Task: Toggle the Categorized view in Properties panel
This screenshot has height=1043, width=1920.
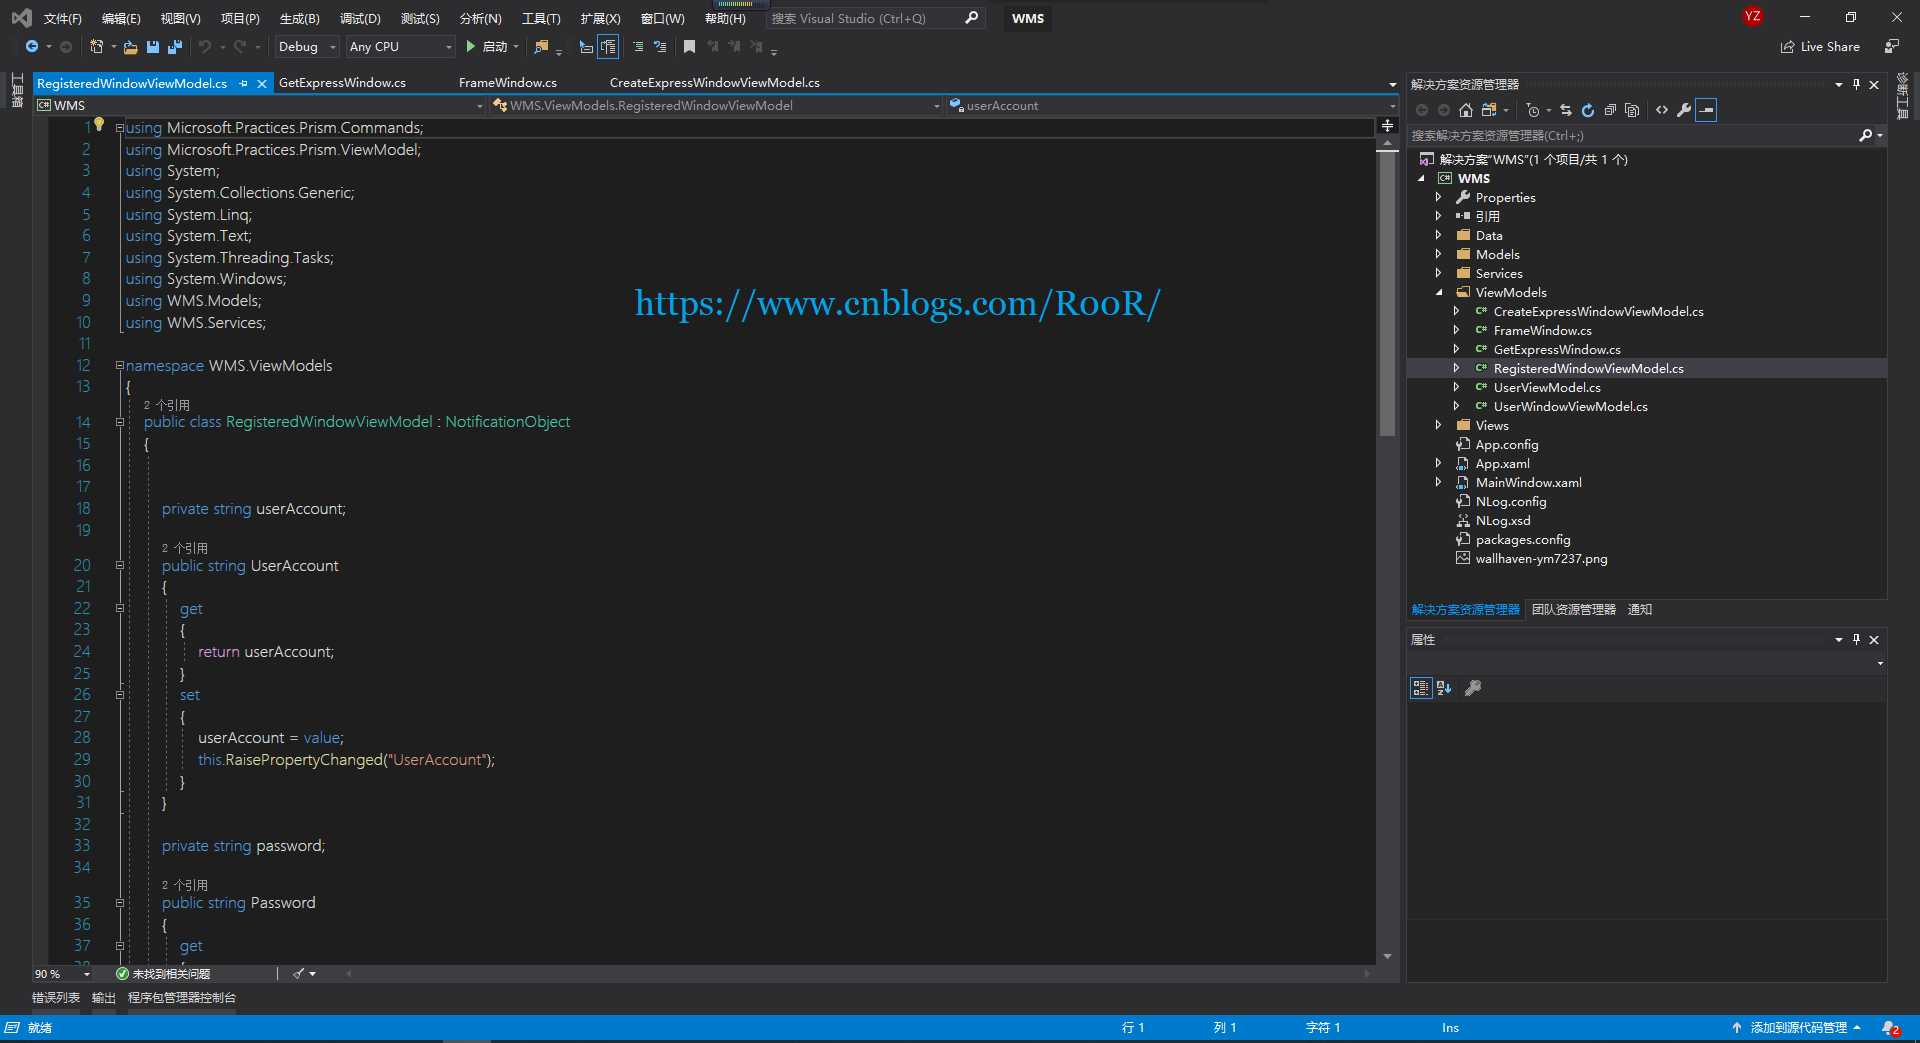Action: pyautogui.click(x=1421, y=688)
